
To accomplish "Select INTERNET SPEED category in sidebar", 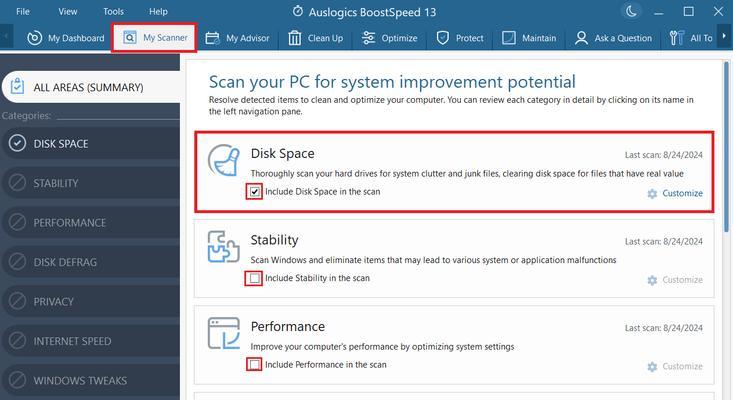I will pos(91,341).
